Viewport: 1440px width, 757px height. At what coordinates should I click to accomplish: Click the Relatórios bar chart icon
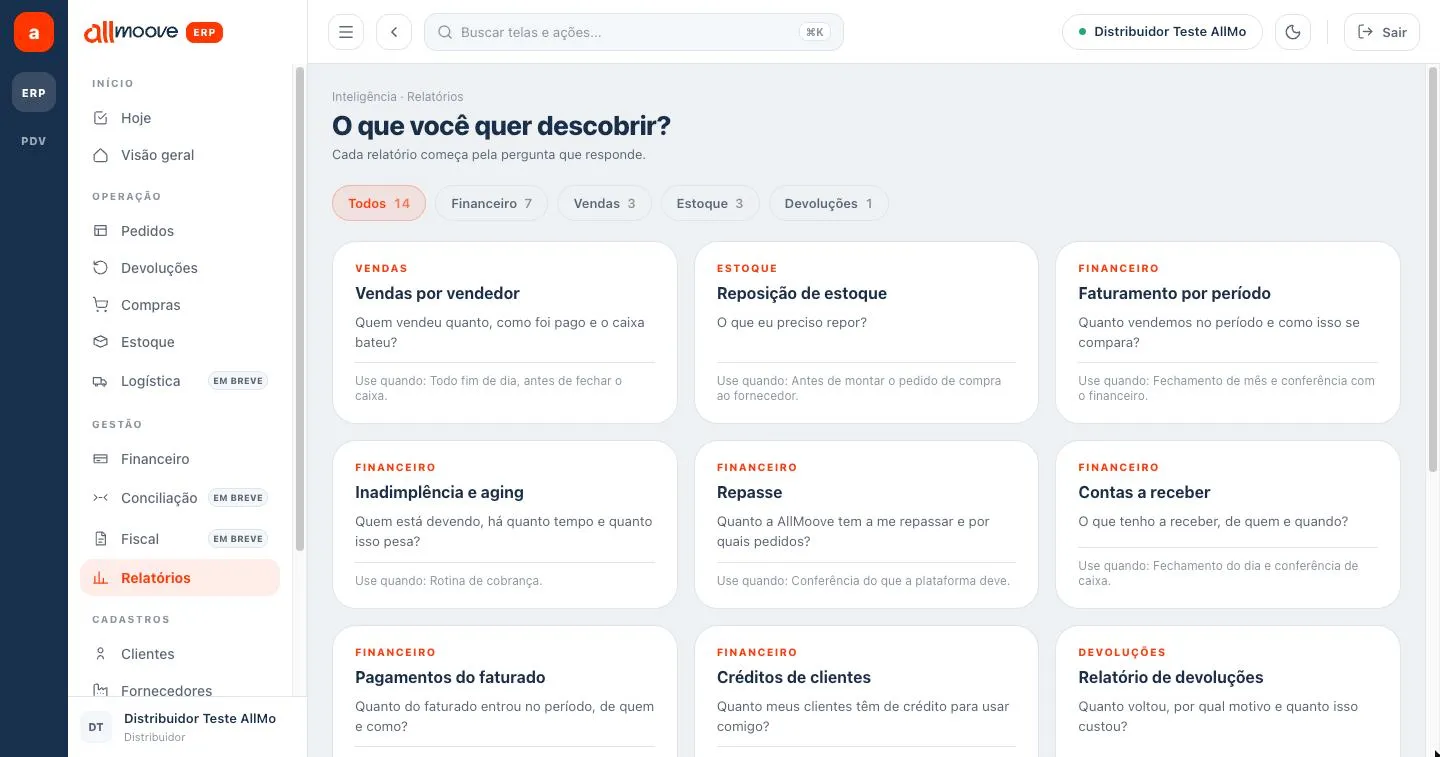click(100, 578)
